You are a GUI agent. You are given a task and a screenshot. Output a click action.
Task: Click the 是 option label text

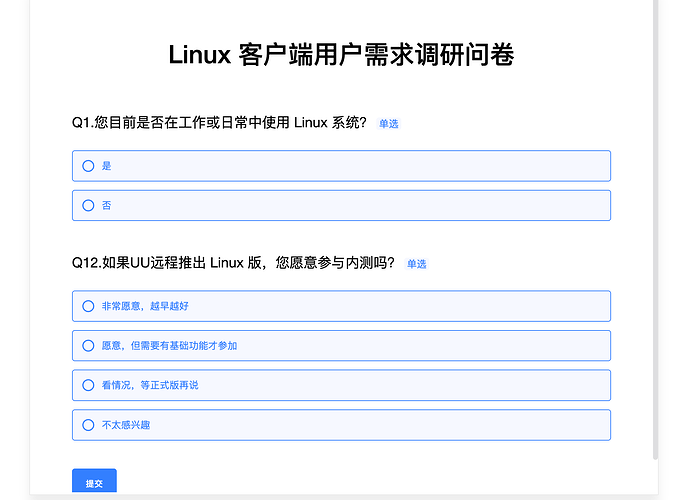click(106, 166)
